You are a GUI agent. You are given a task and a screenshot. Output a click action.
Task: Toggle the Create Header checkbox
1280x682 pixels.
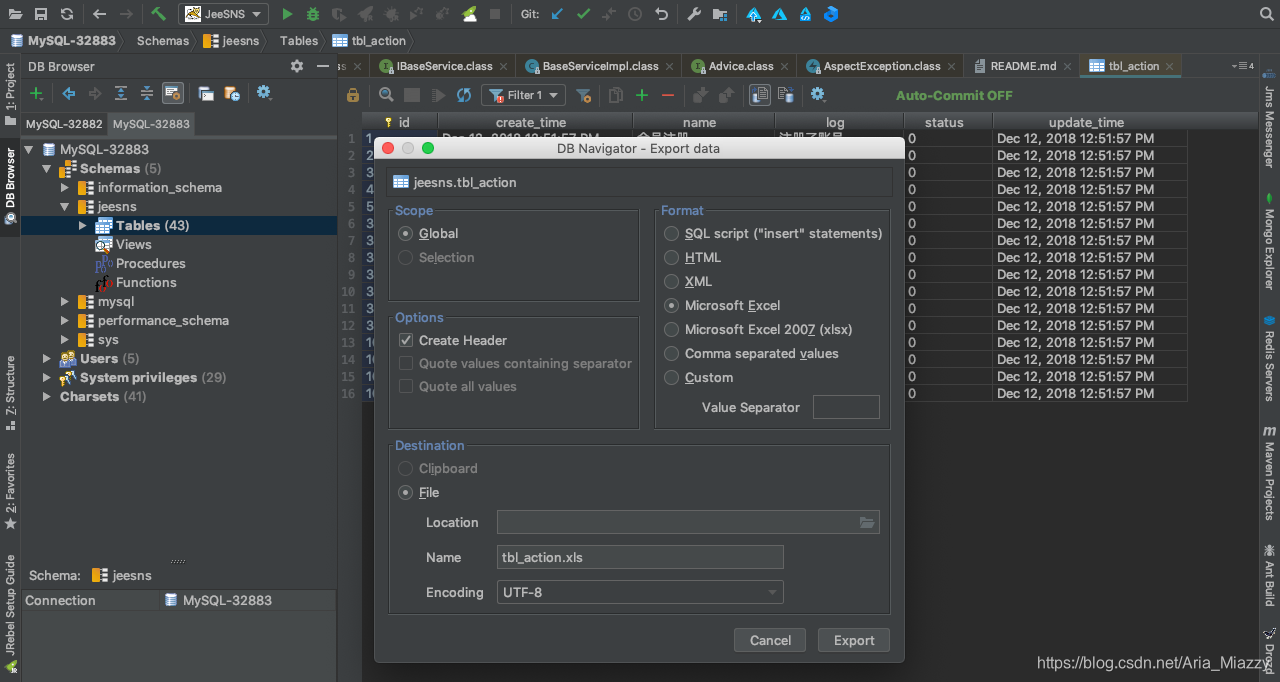[x=406, y=340]
